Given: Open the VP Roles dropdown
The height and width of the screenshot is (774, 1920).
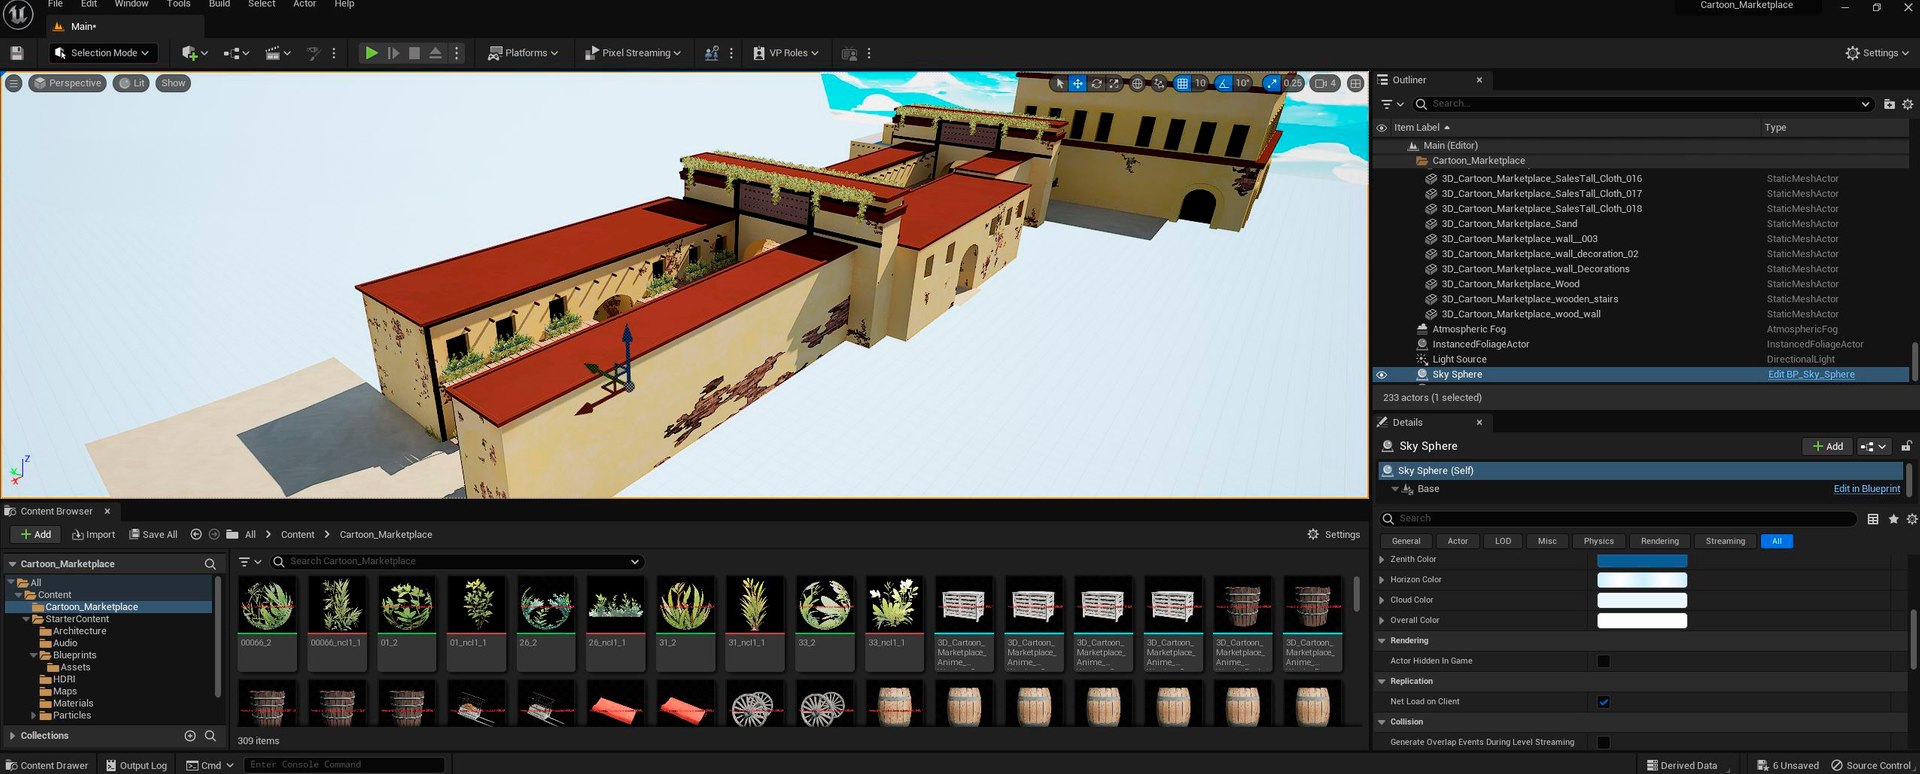Looking at the screenshot, I should pyautogui.click(x=785, y=53).
